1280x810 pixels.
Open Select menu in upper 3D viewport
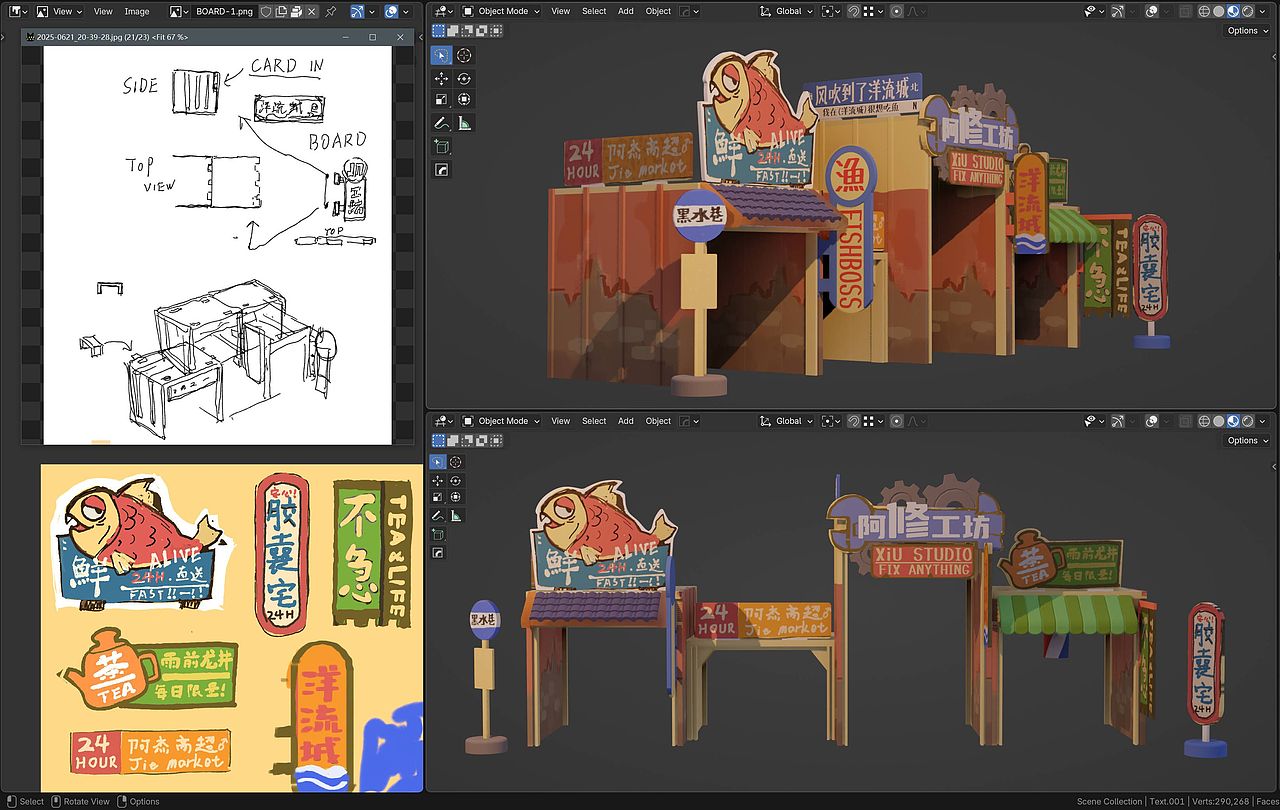[594, 11]
